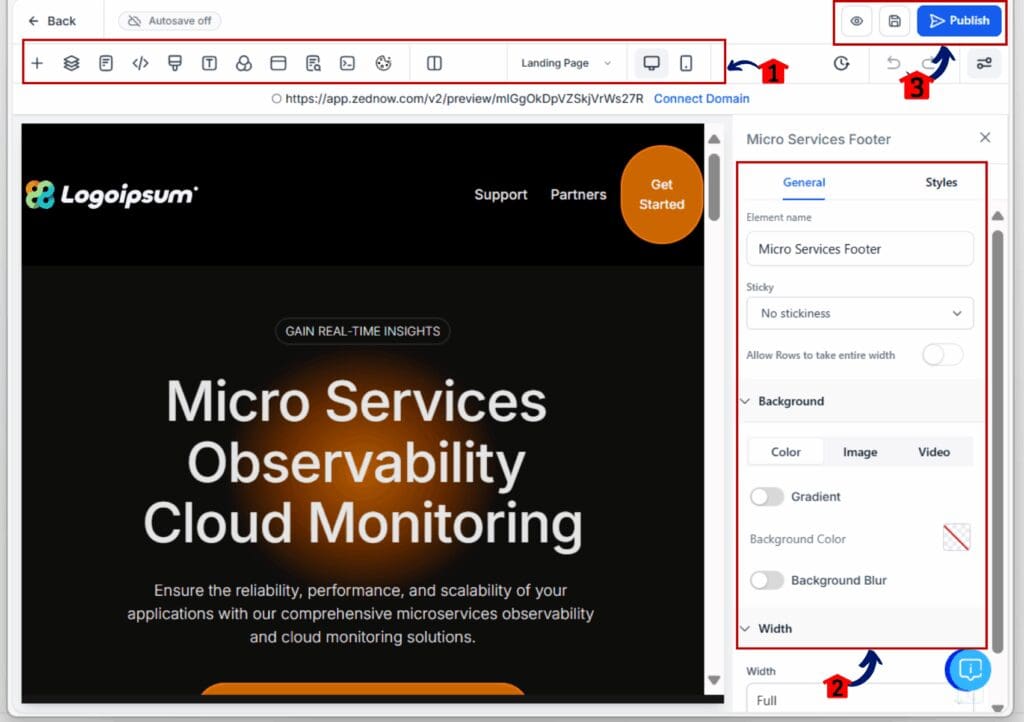Toggle Allow Rows to take entire width
This screenshot has width=1024, height=722.
click(x=942, y=355)
